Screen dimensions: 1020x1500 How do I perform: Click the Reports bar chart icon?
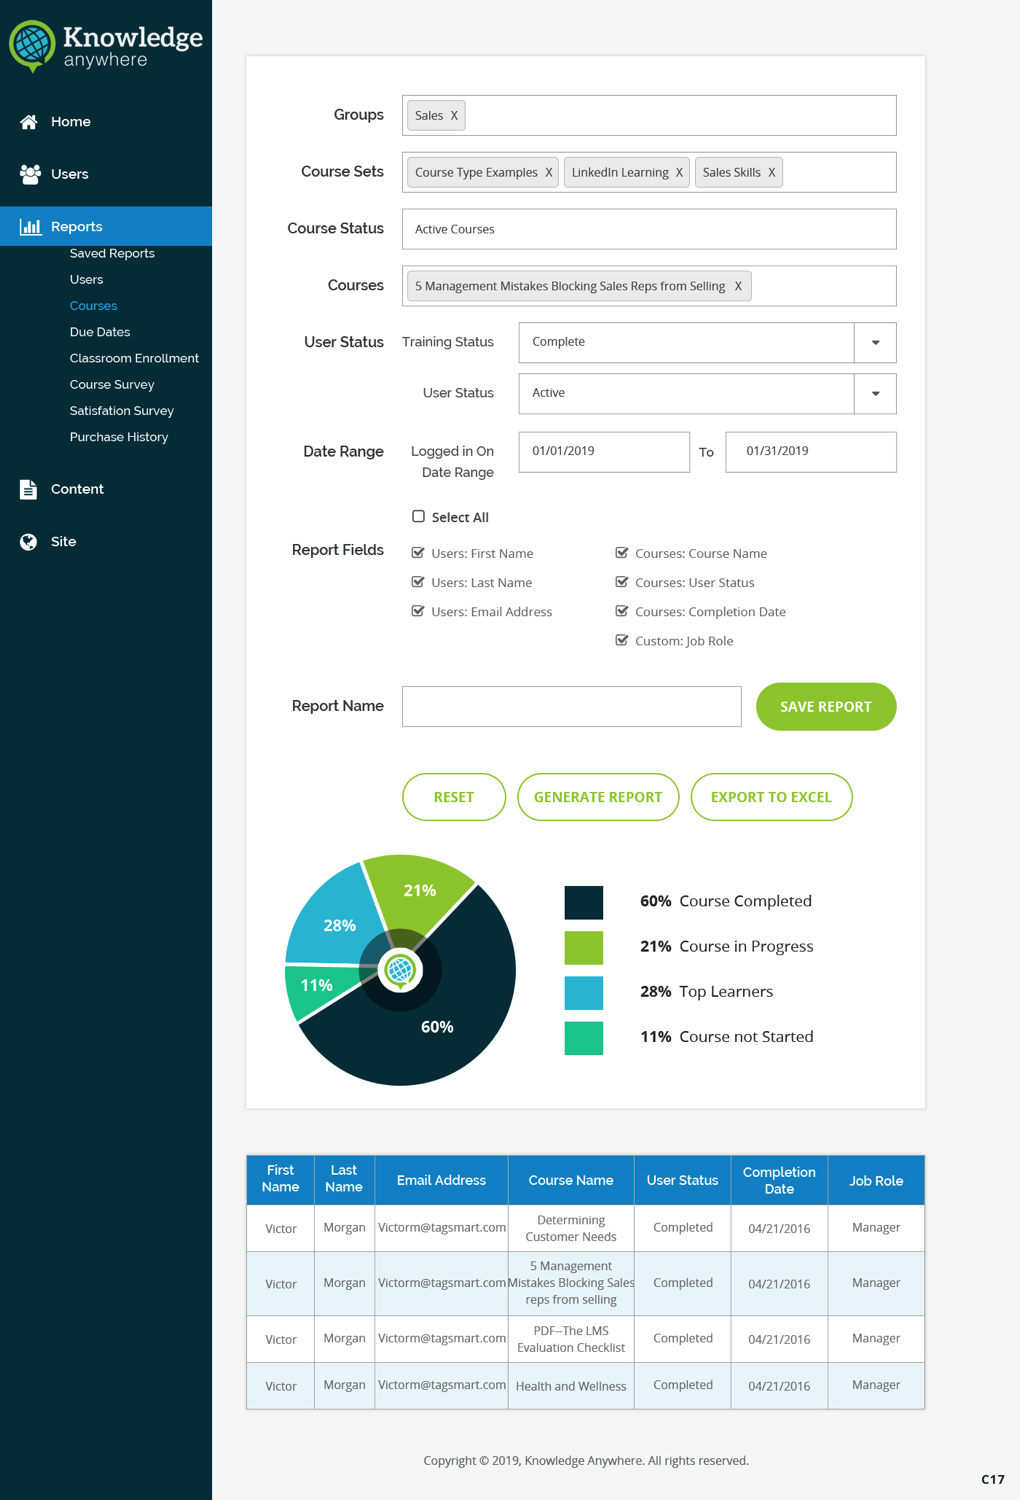point(30,227)
